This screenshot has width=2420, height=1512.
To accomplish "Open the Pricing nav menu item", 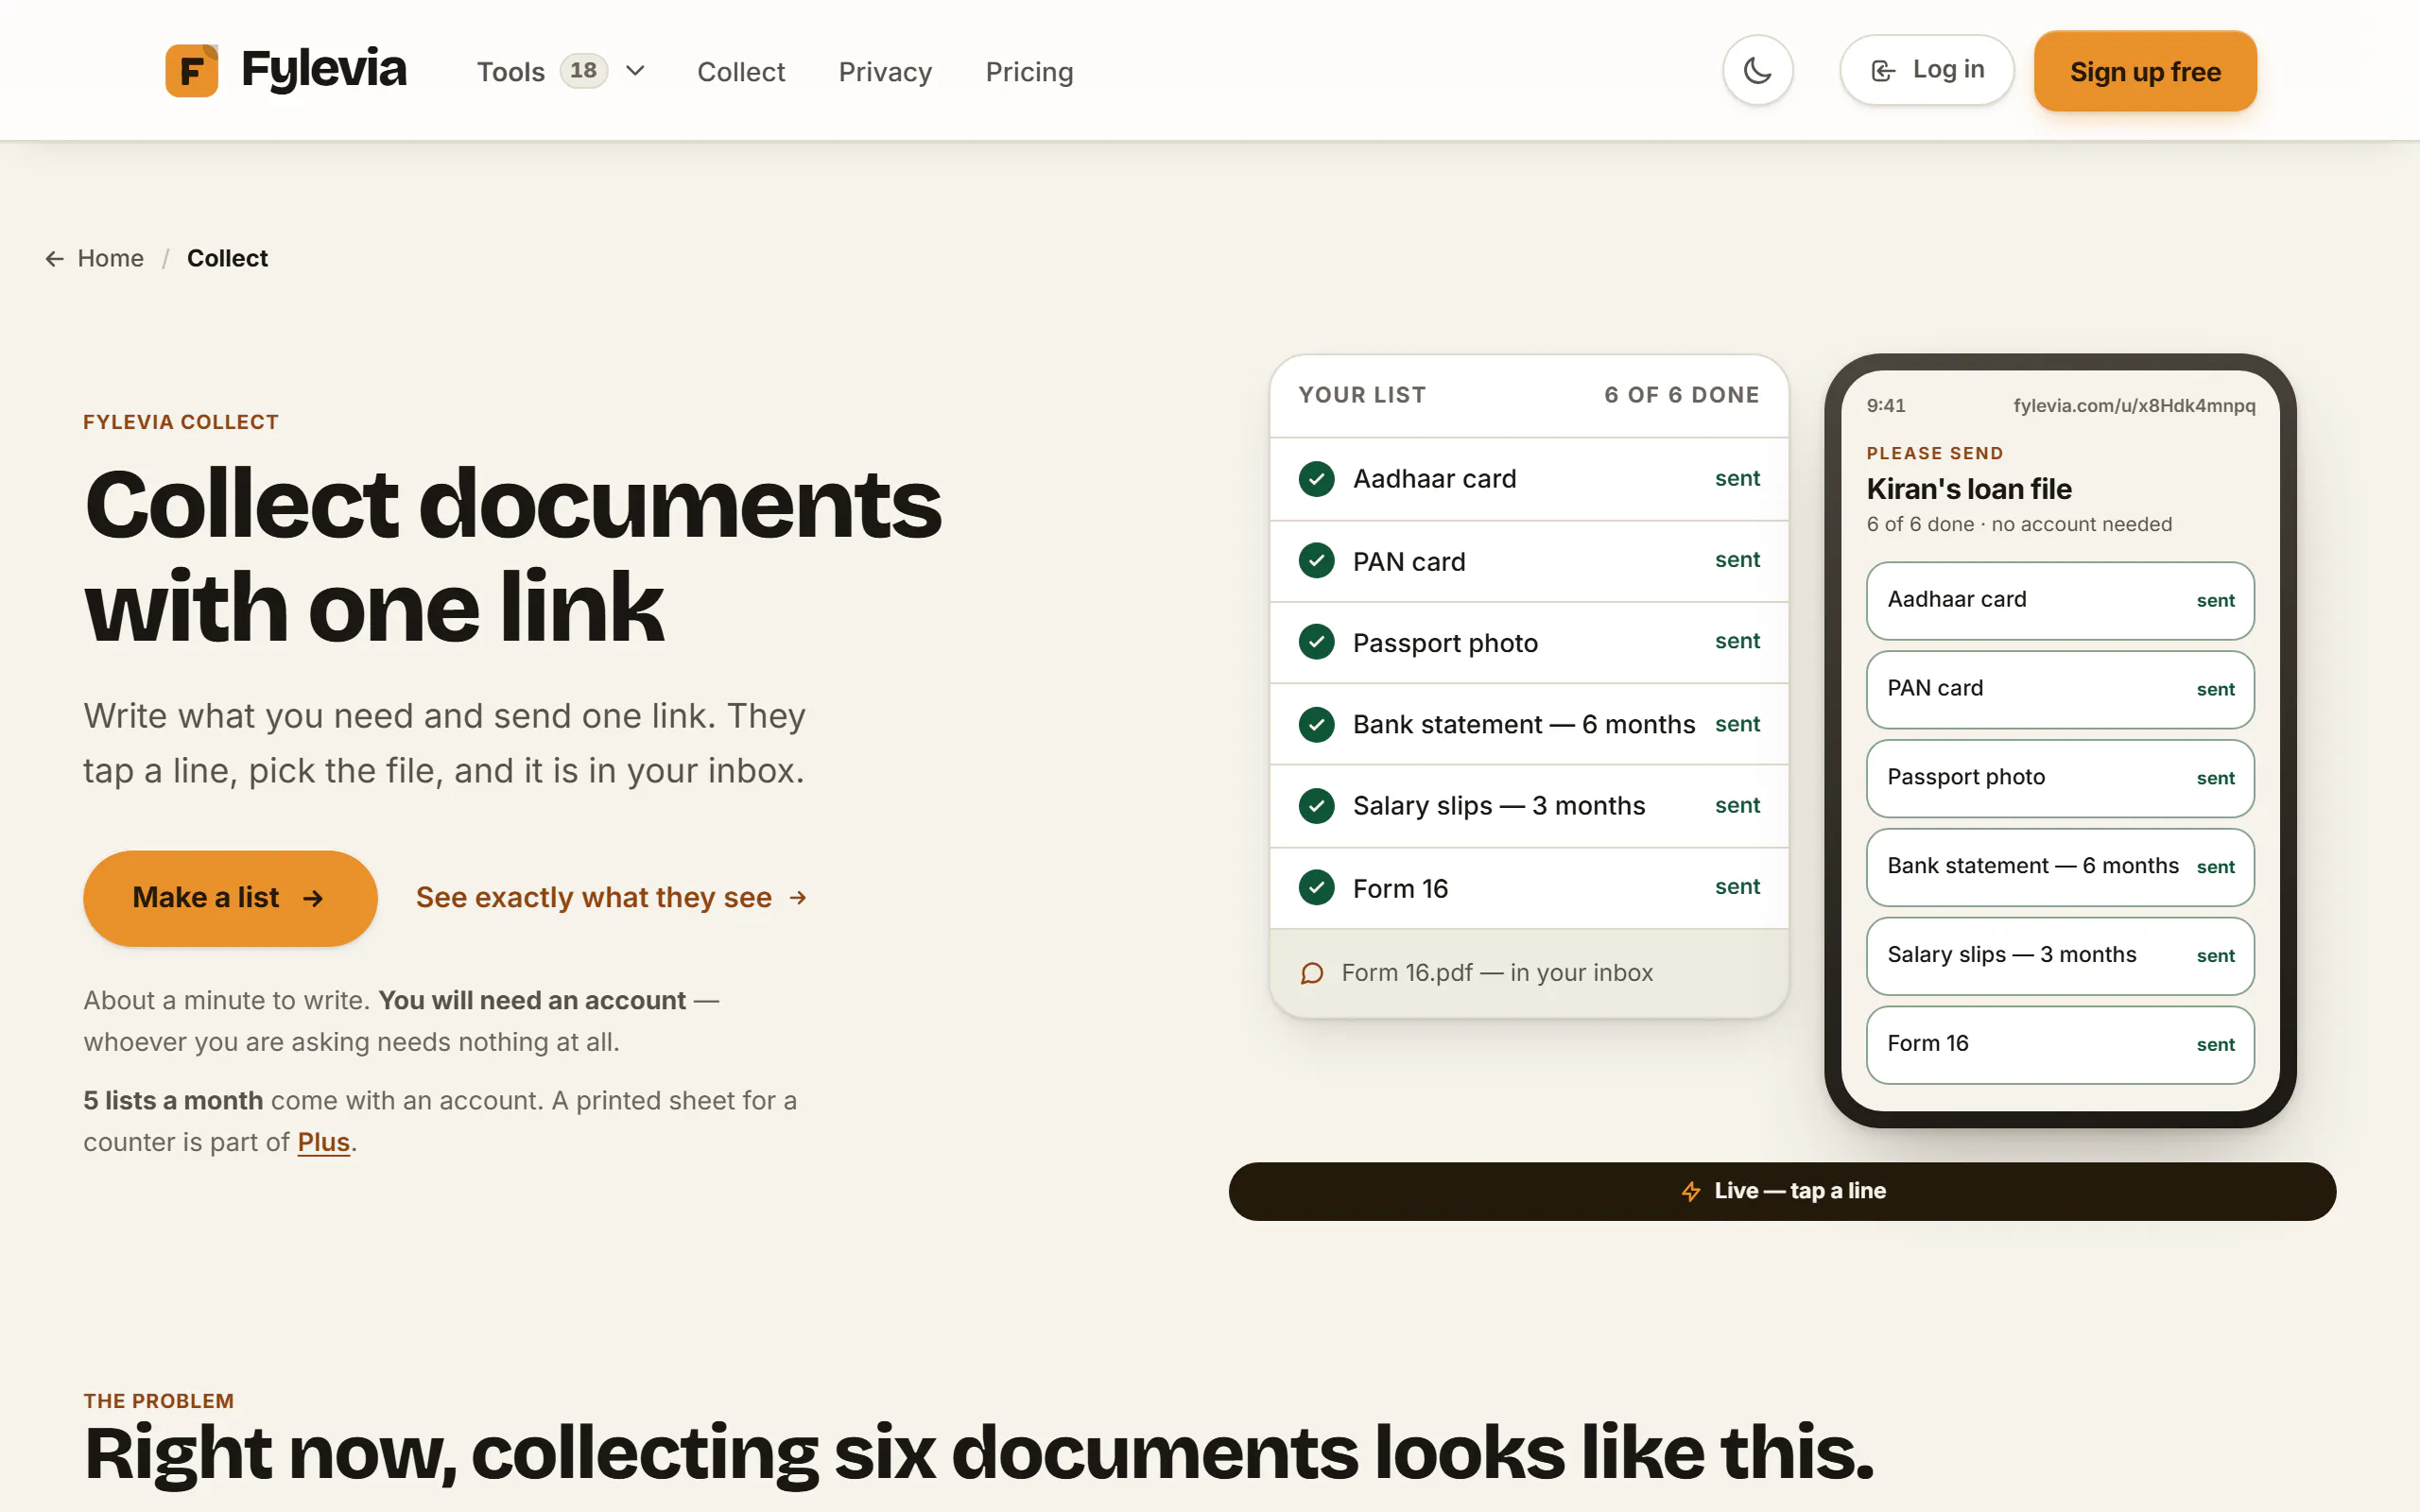I will pos(1029,71).
